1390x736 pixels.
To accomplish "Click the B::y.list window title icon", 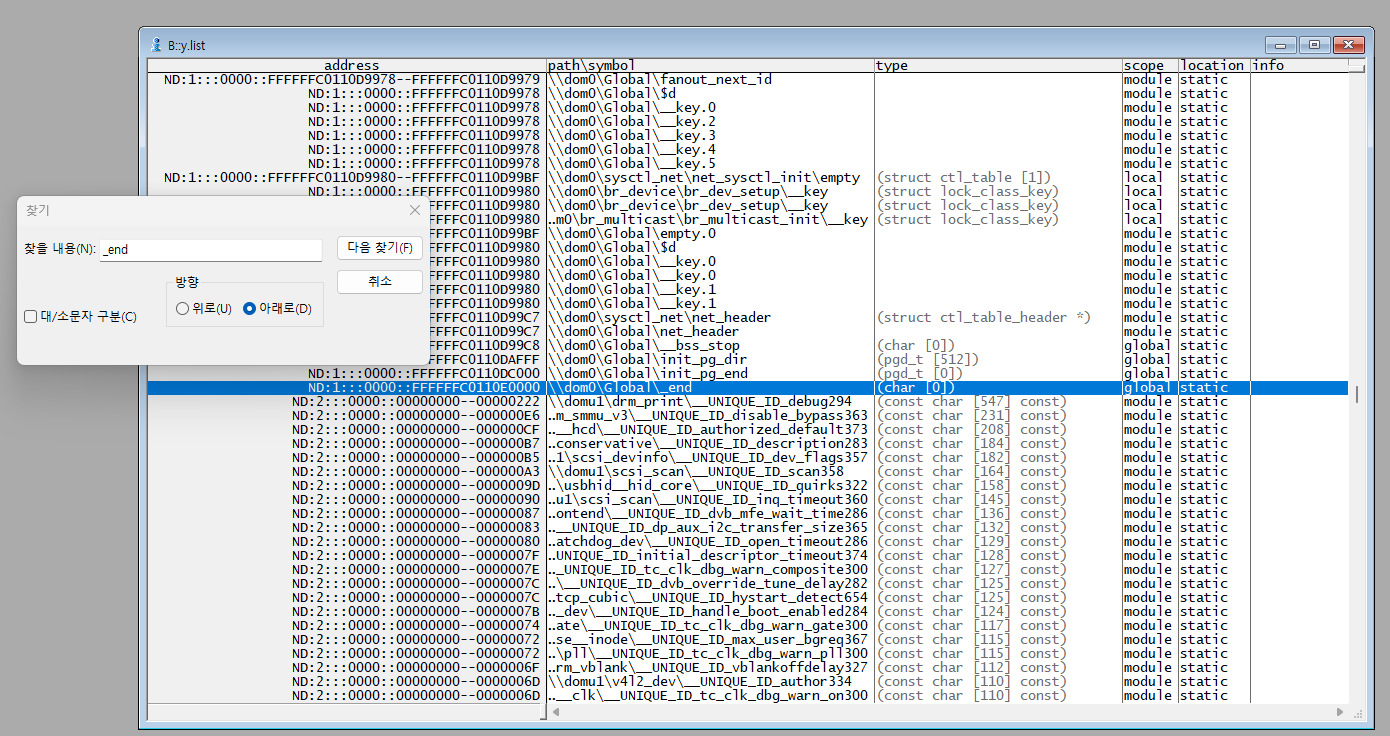I will click(x=156, y=45).
